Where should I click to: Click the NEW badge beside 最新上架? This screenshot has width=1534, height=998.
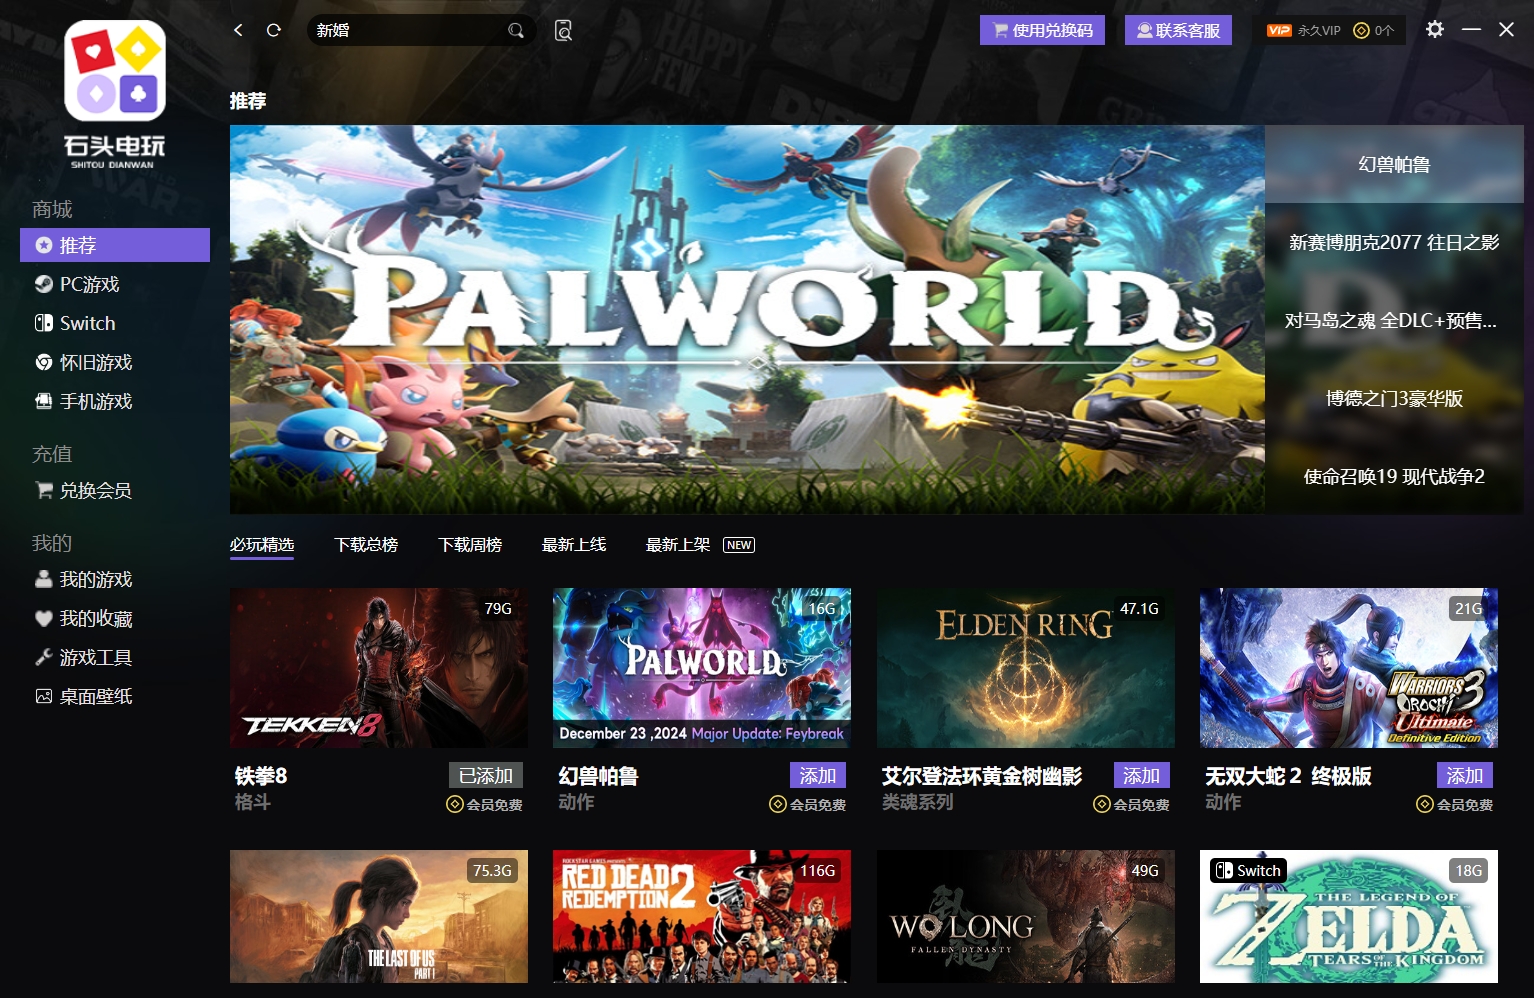click(x=739, y=545)
